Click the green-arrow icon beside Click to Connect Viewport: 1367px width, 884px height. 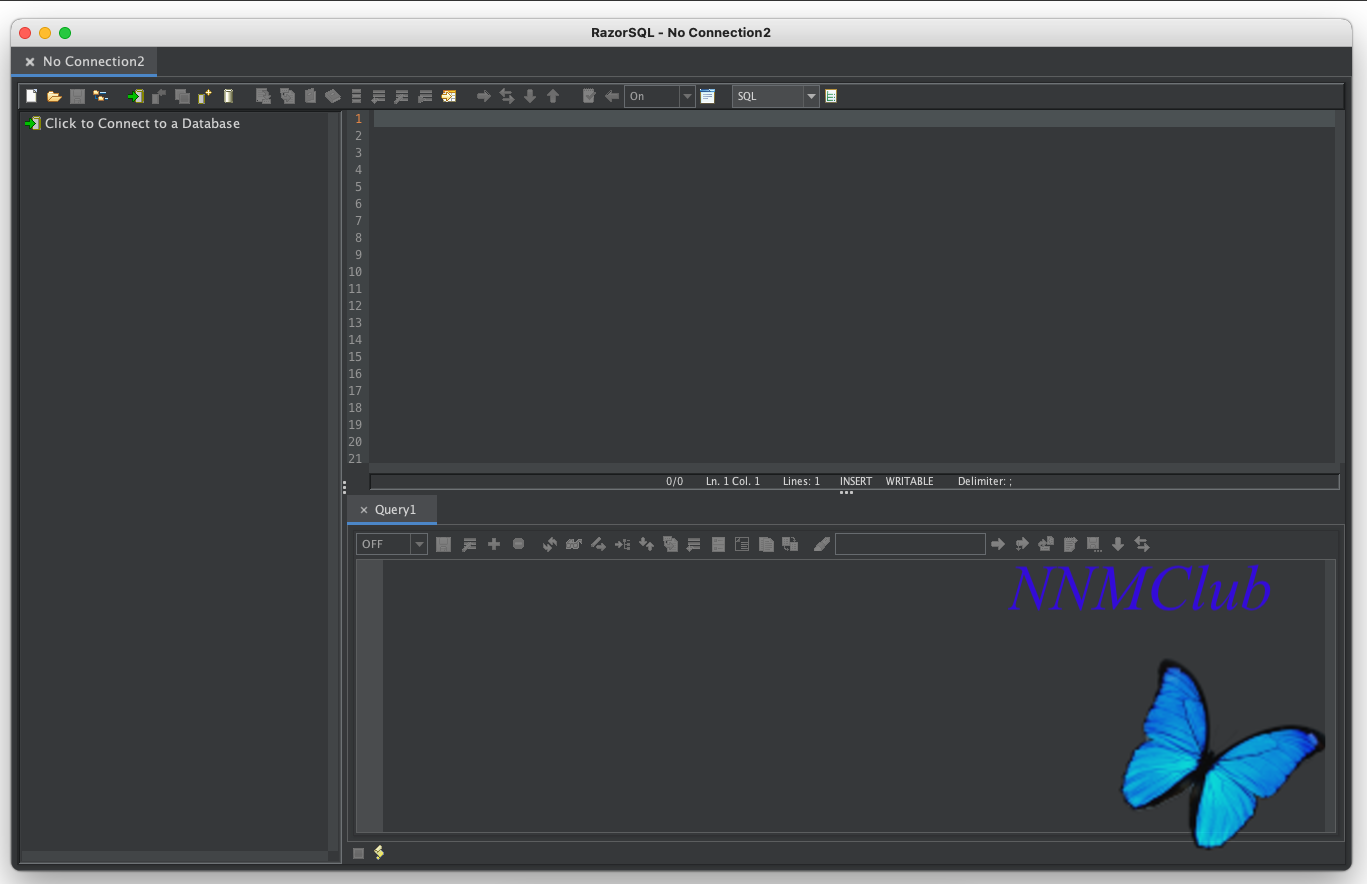click(33, 123)
